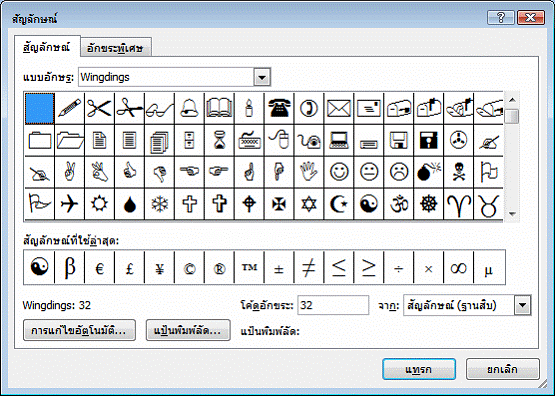Choose recently used not-equal sign

(309, 267)
